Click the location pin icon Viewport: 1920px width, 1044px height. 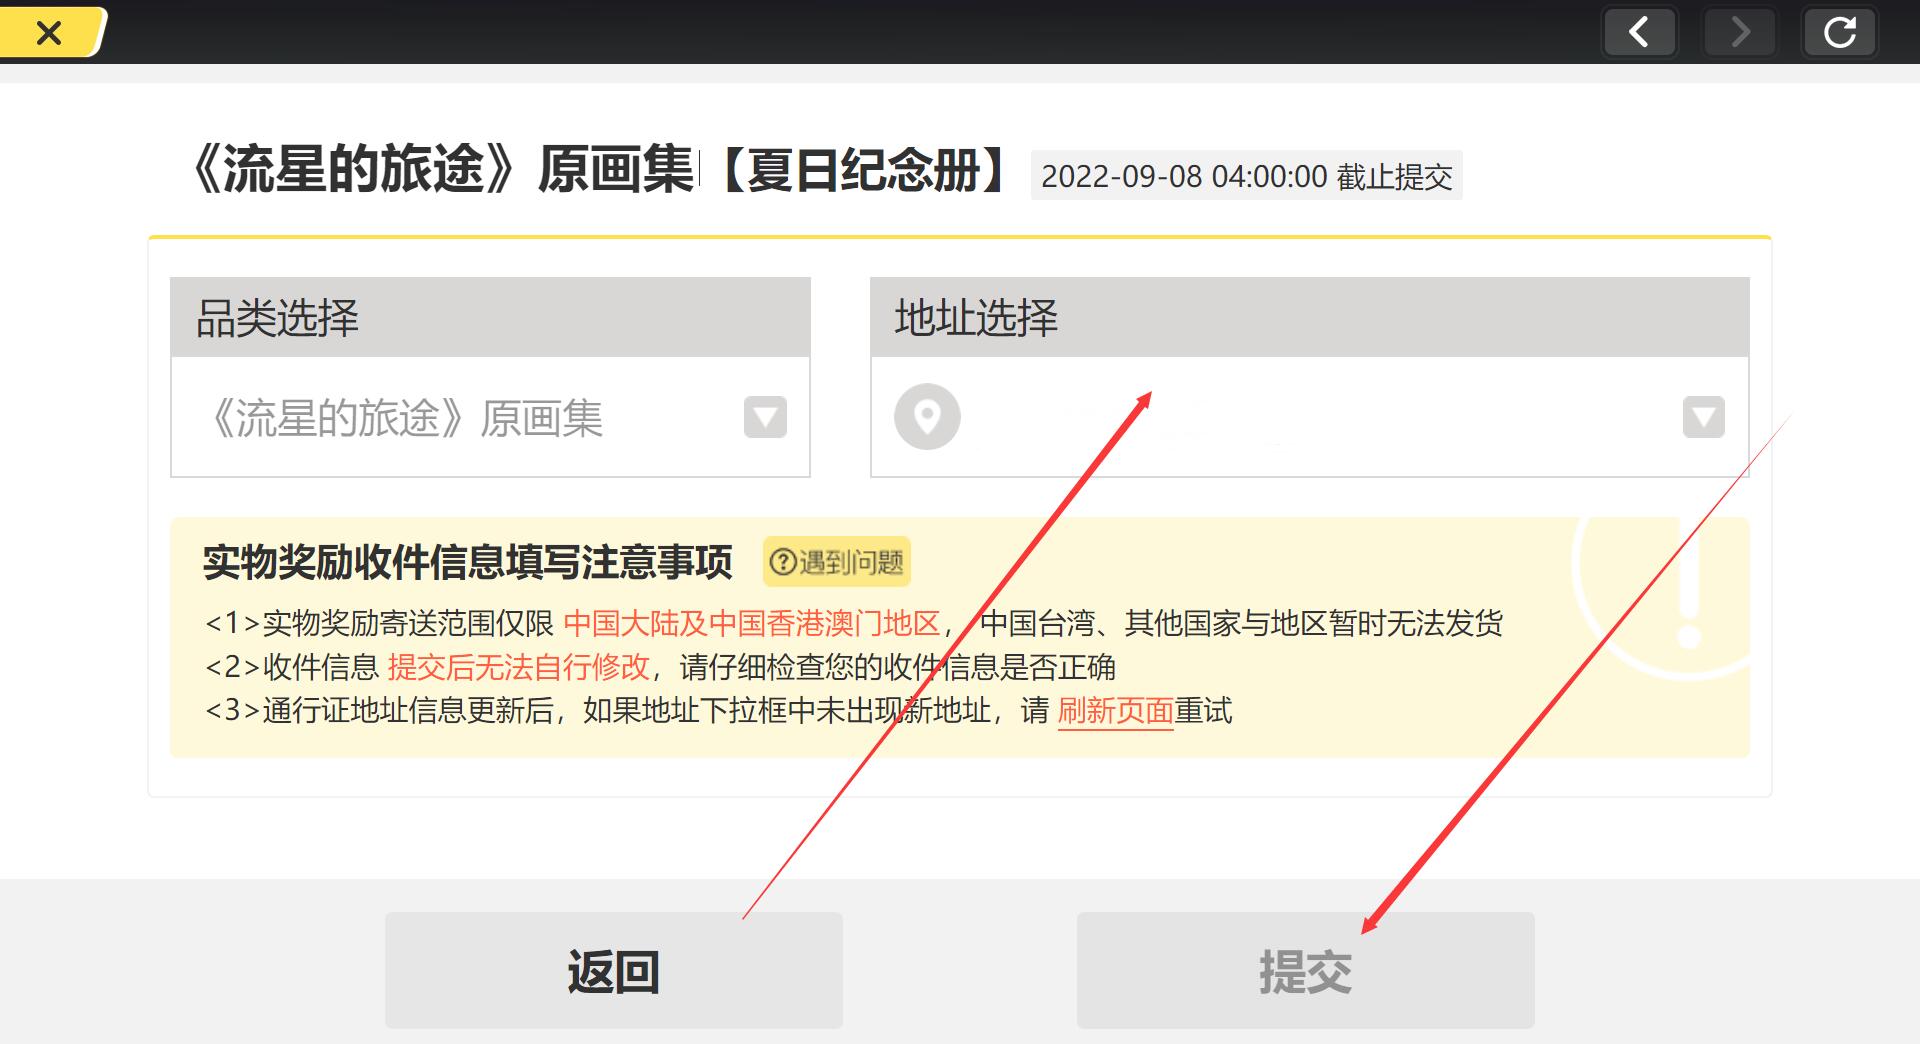927,416
